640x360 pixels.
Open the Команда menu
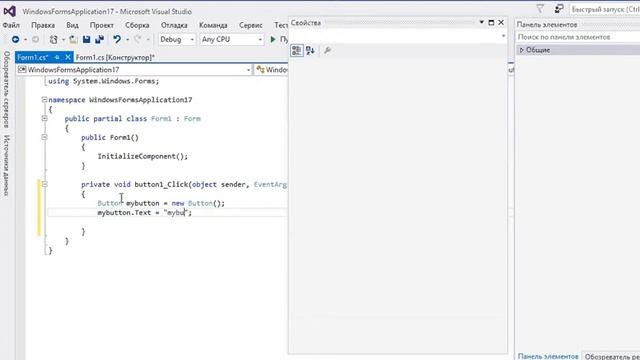(x=213, y=25)
